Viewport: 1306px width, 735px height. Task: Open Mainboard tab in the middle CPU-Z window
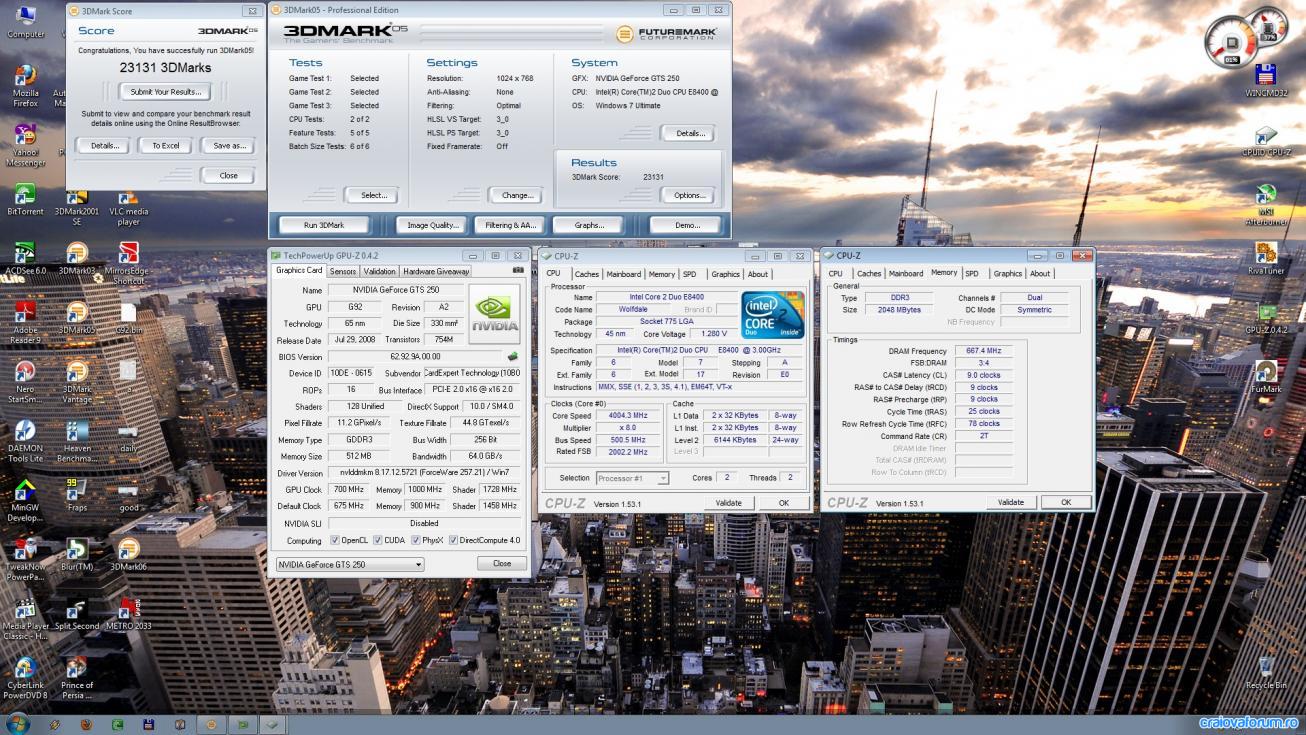[624, 274]
